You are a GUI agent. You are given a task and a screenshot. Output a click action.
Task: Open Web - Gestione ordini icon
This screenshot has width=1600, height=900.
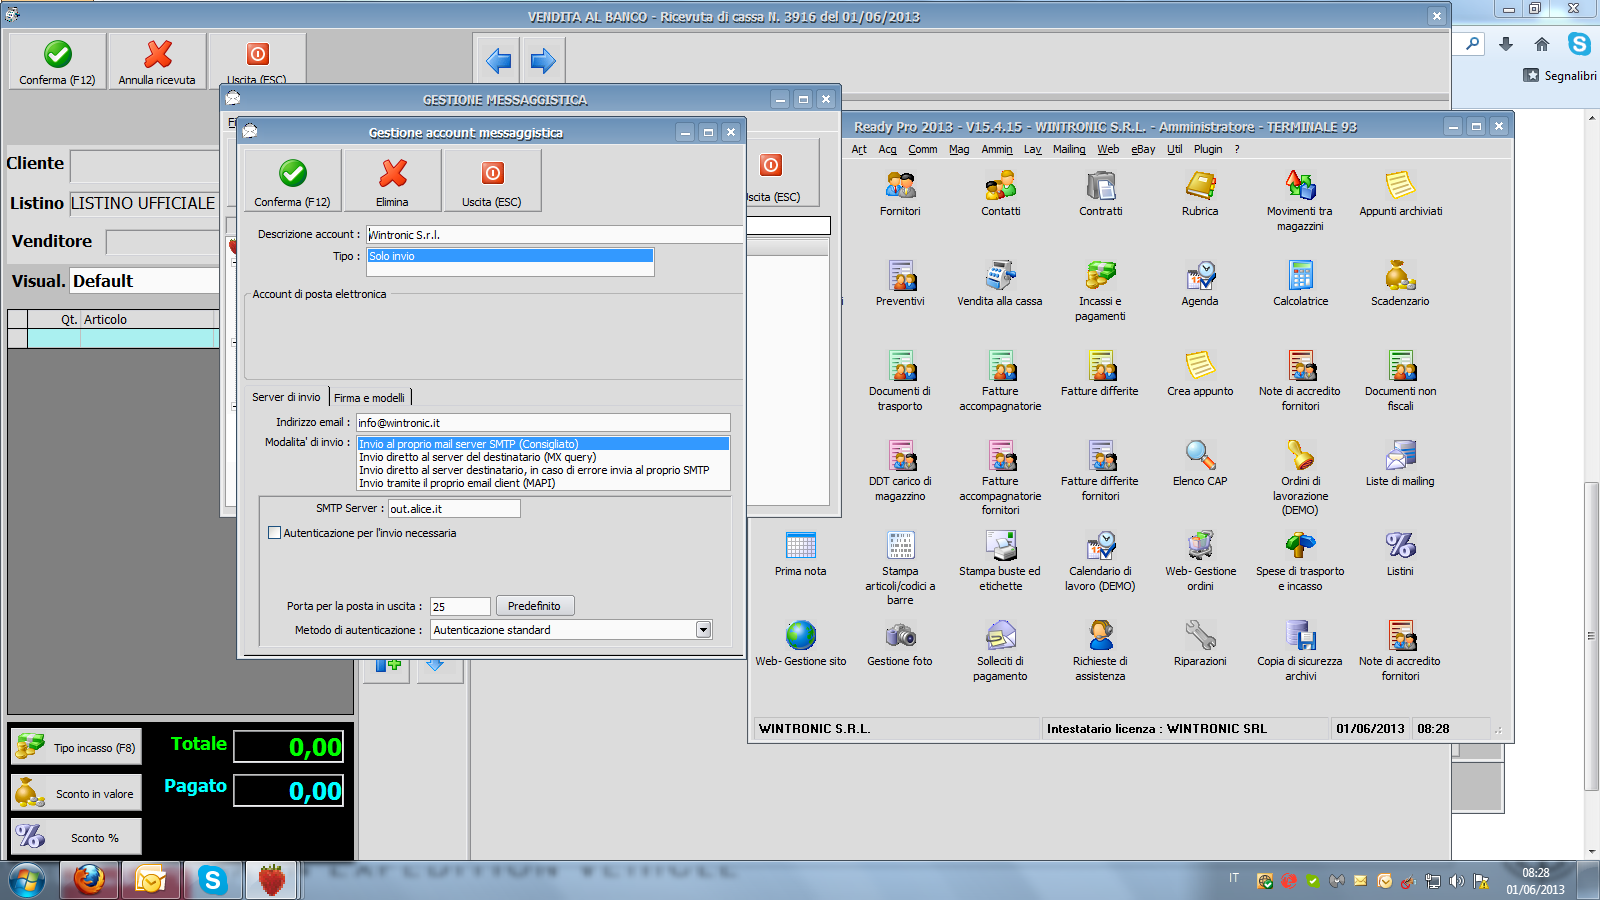[x=1200, y=561]
